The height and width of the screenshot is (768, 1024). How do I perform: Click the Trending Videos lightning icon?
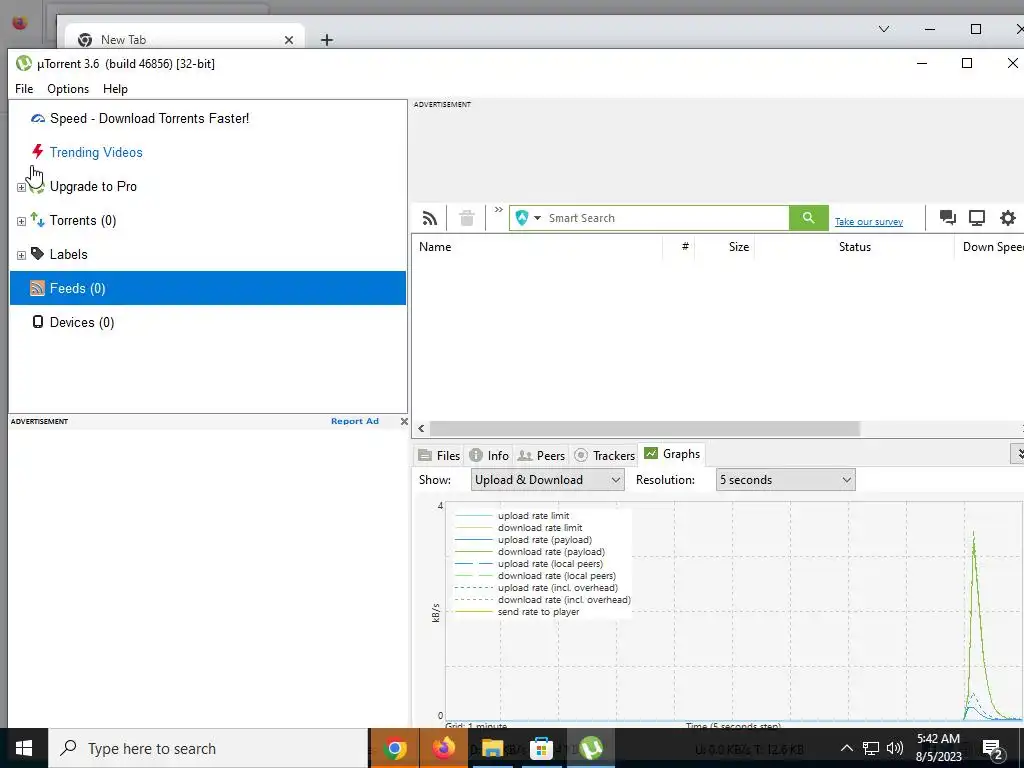38,152
